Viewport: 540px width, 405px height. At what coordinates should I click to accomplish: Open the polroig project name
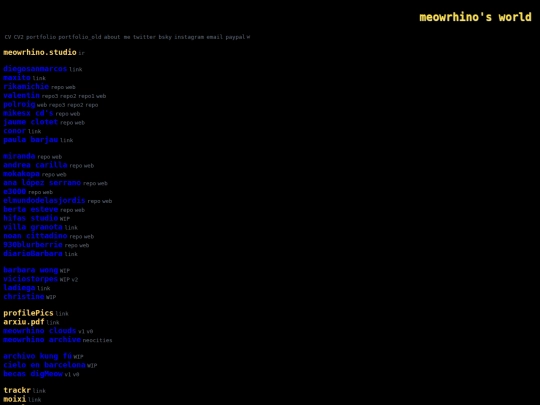pyautogui.click(x=19, y=104)
